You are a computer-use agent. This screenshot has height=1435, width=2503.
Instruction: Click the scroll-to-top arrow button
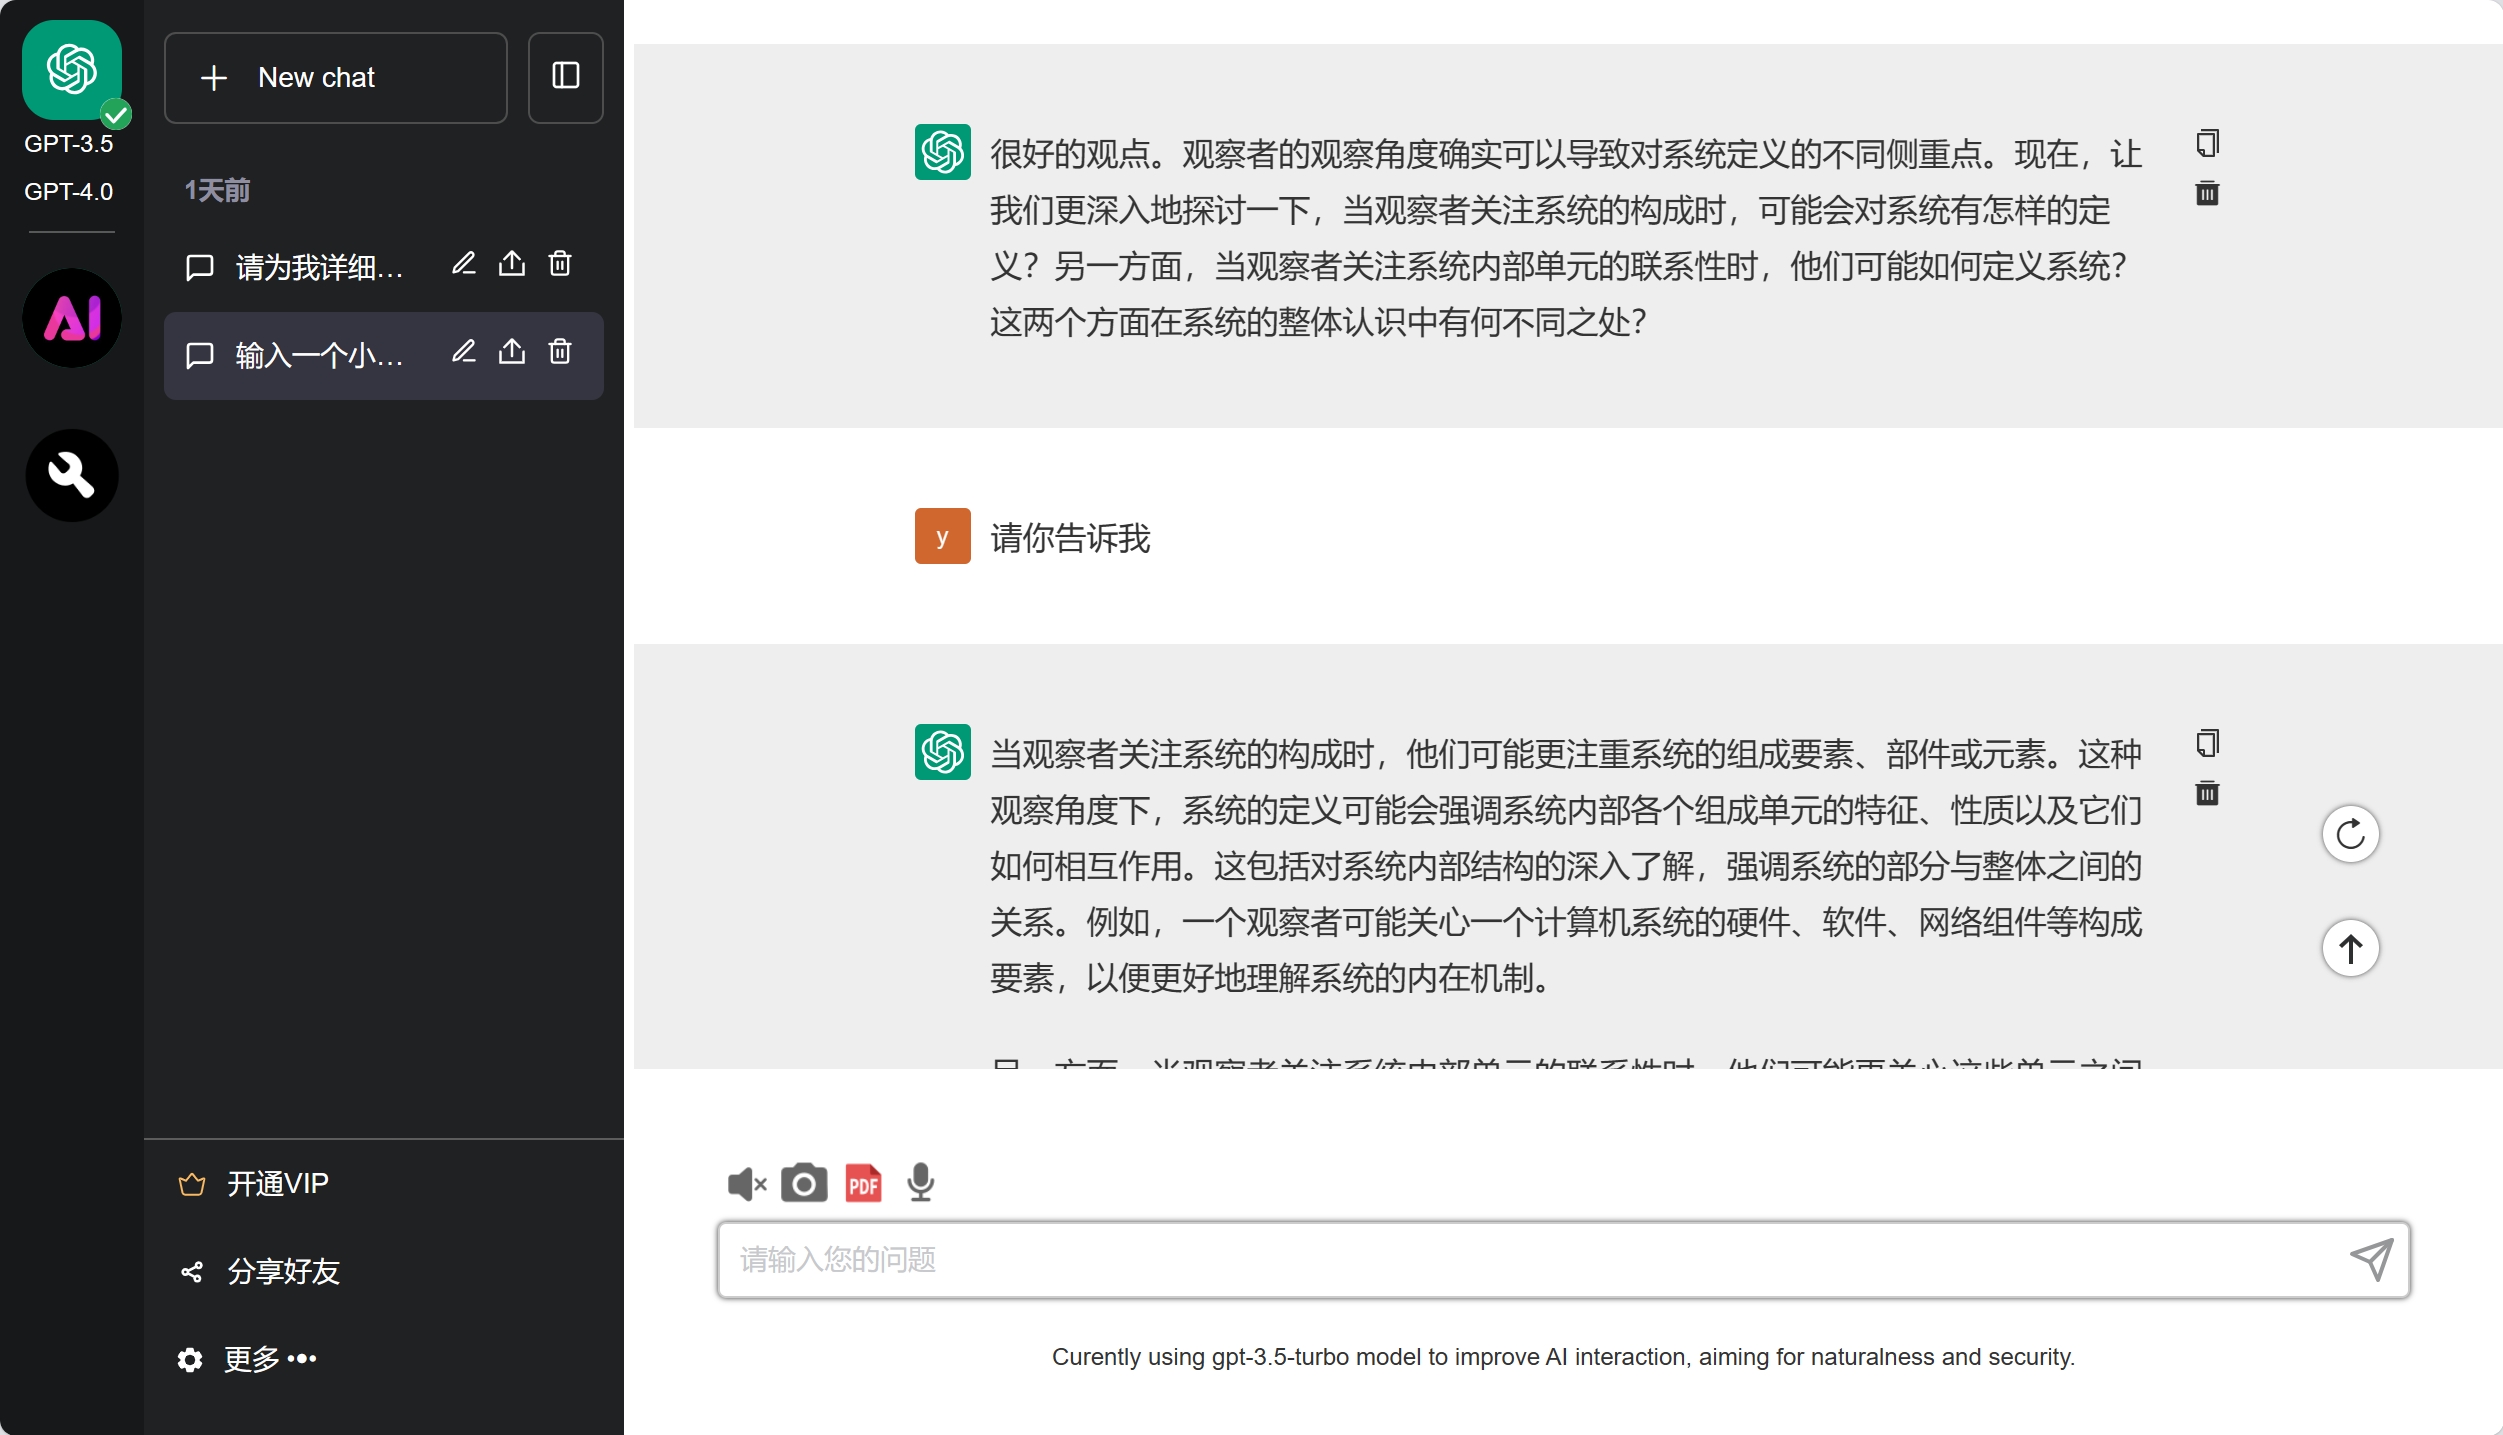coord(2350,948)
